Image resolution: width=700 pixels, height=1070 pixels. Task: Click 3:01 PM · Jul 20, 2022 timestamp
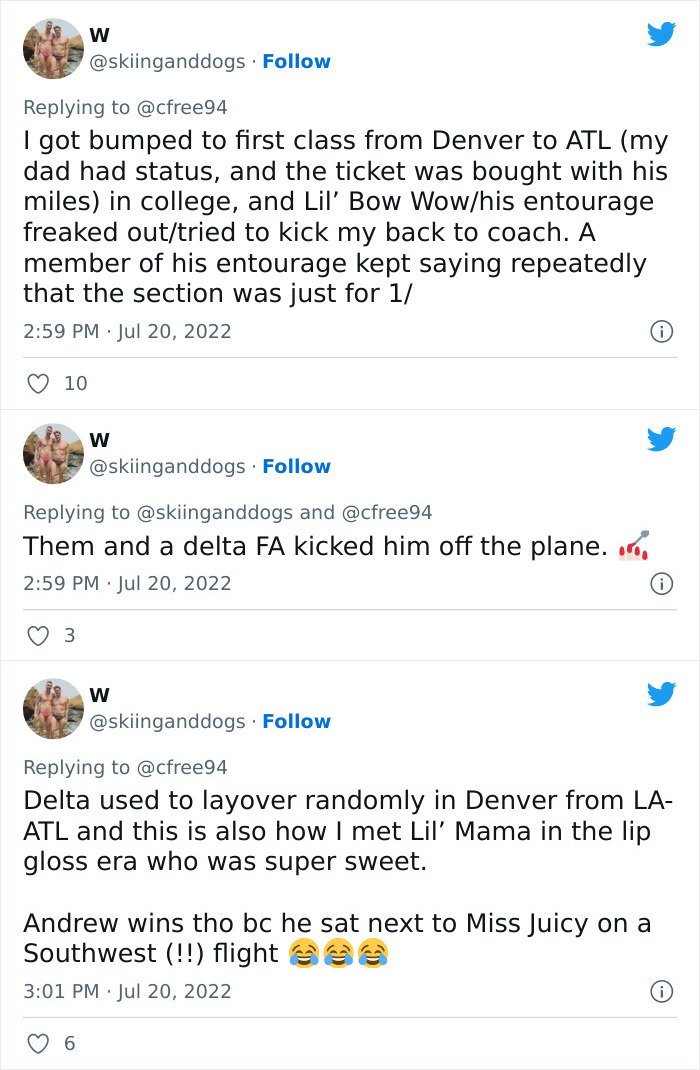pyautogui.click(x=127, y=991)
